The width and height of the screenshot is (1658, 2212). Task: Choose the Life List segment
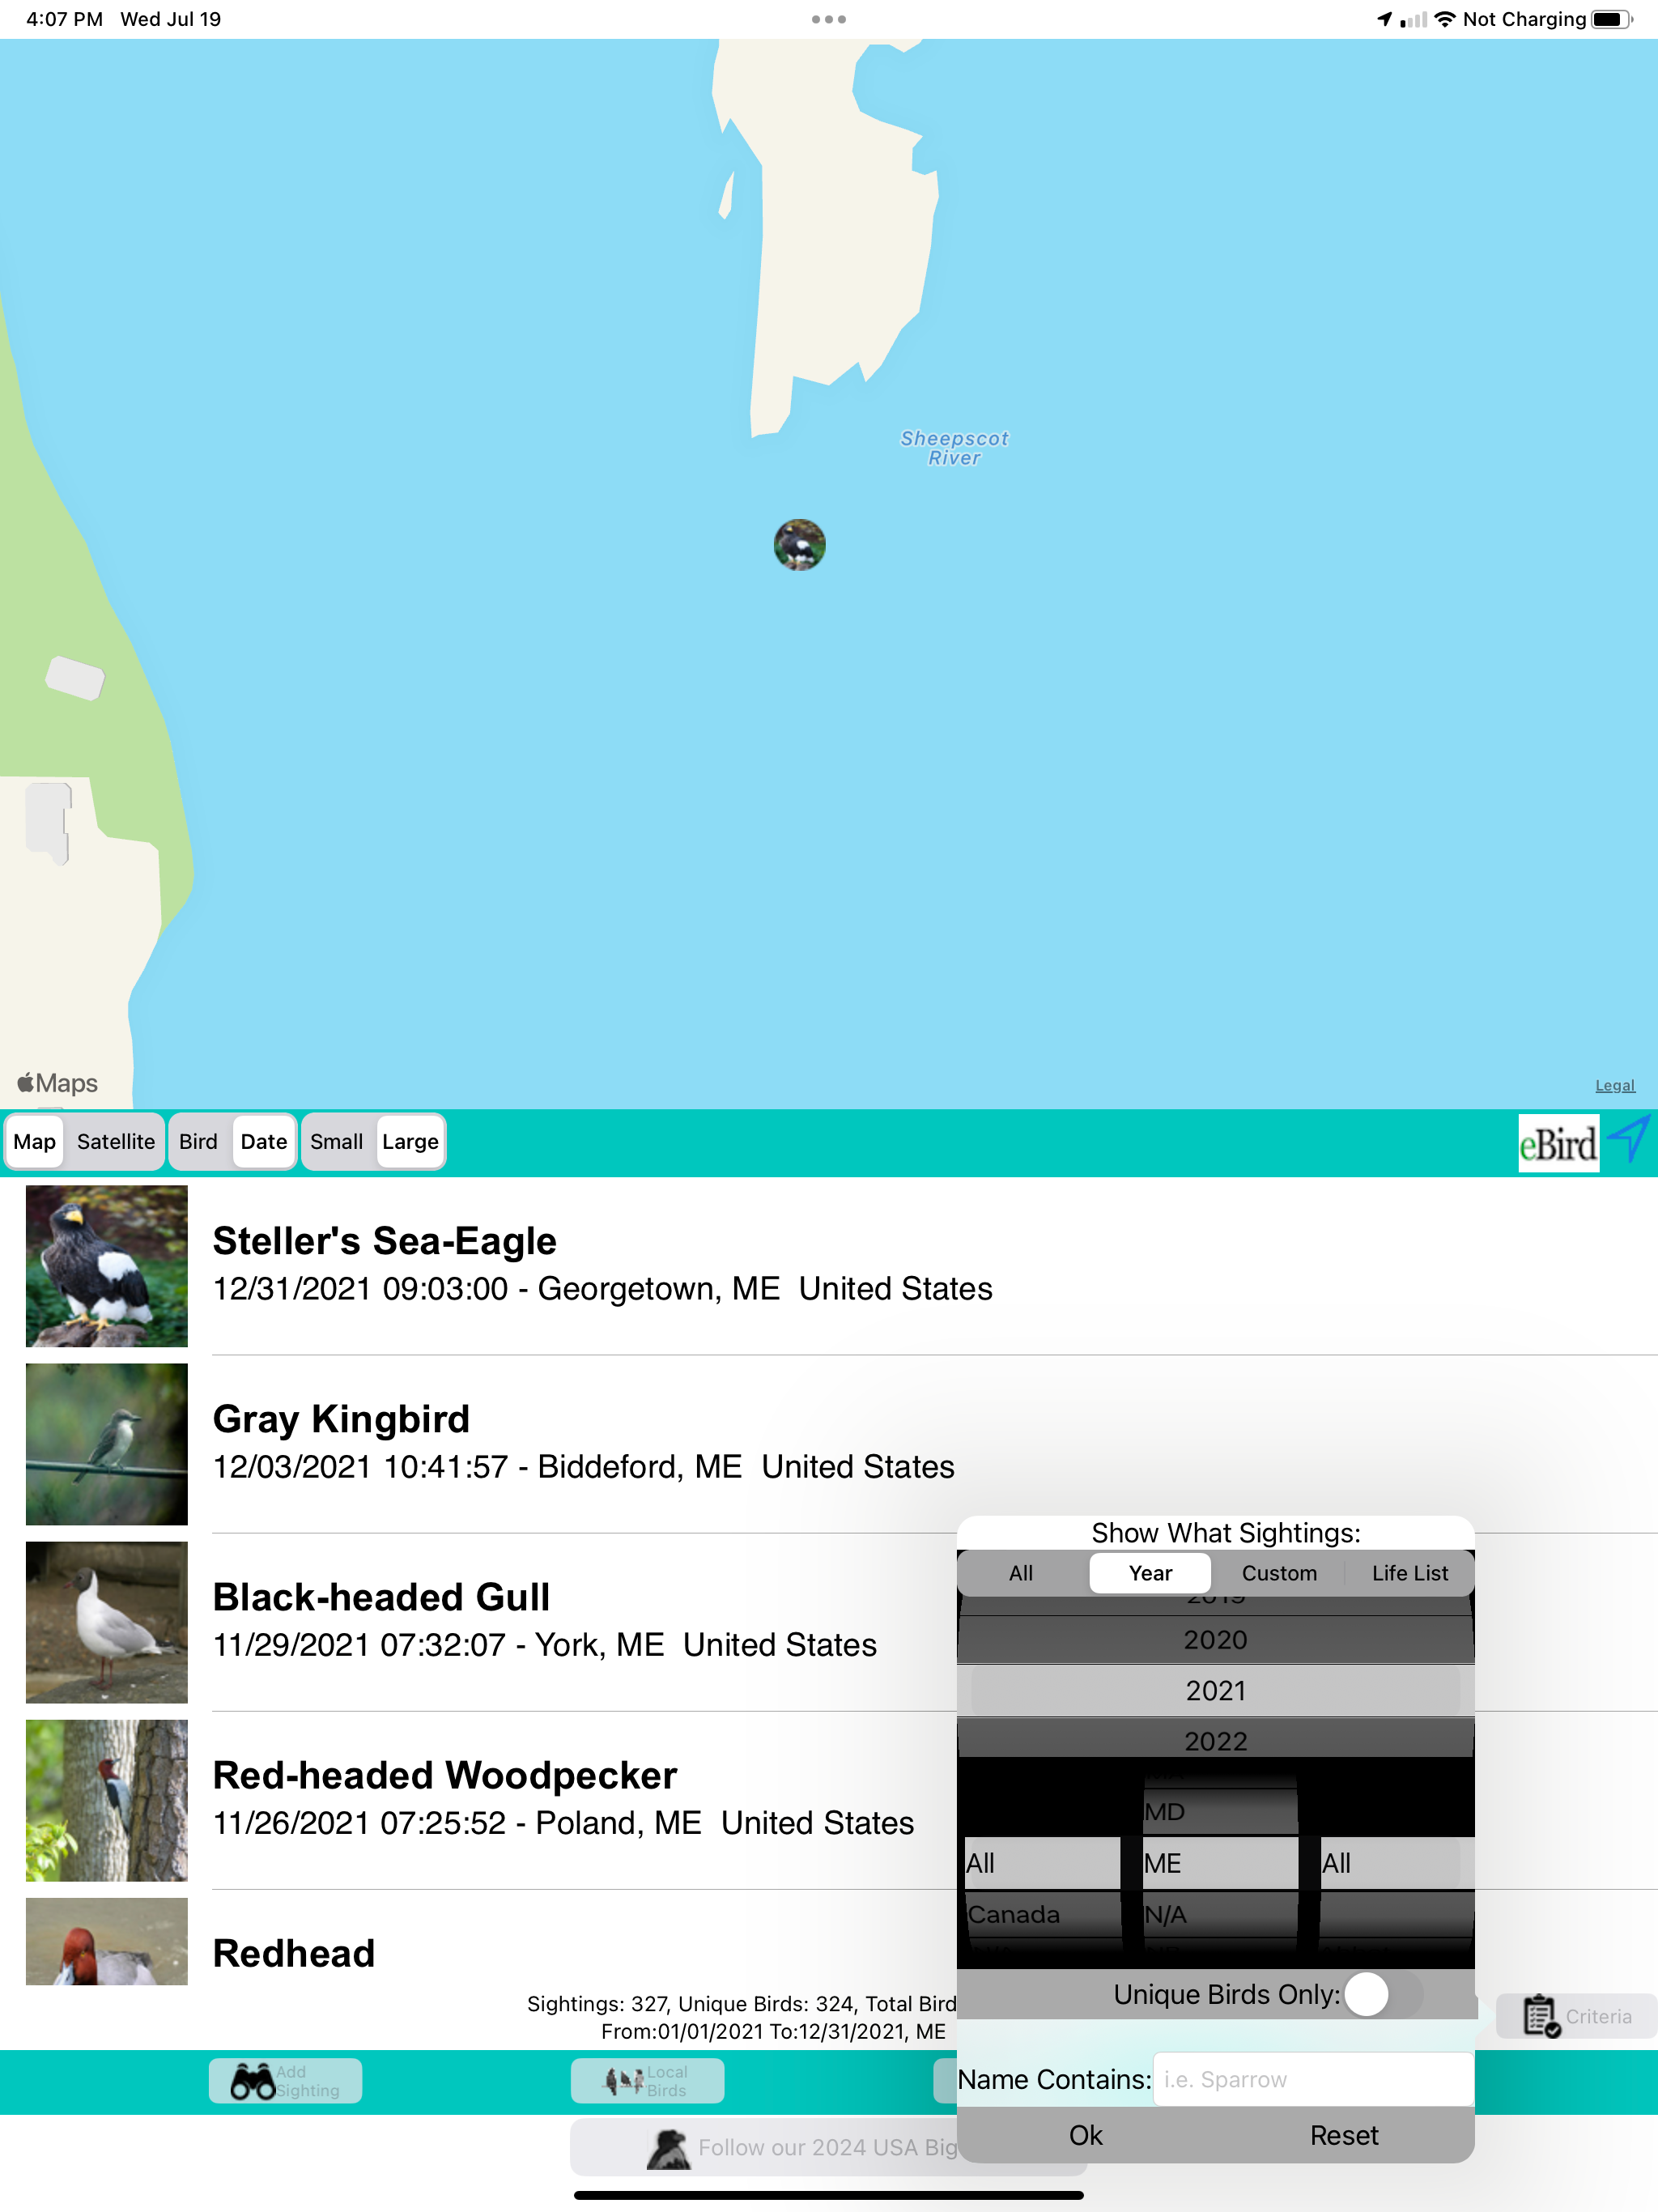(x=1409, y=1573)
